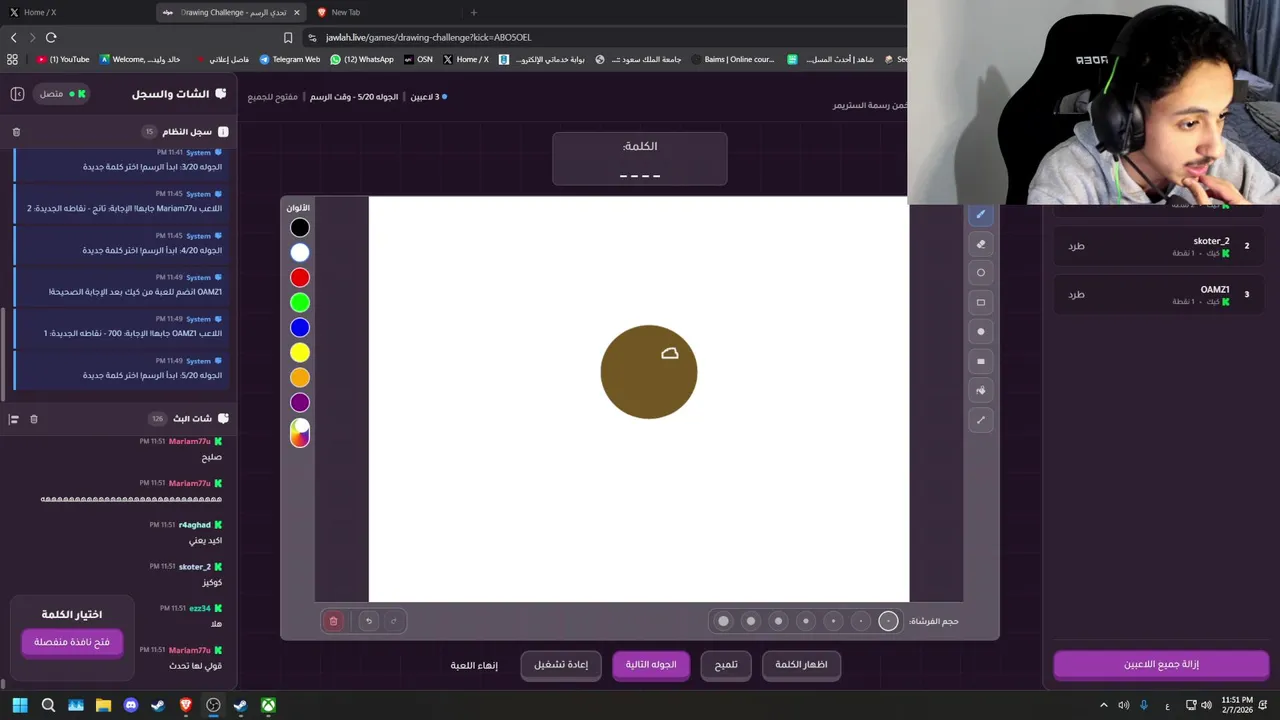This screenshot has width=1280, height=720.
Task: Close the Drawing Challenge tab
Action: pos(296,12)
